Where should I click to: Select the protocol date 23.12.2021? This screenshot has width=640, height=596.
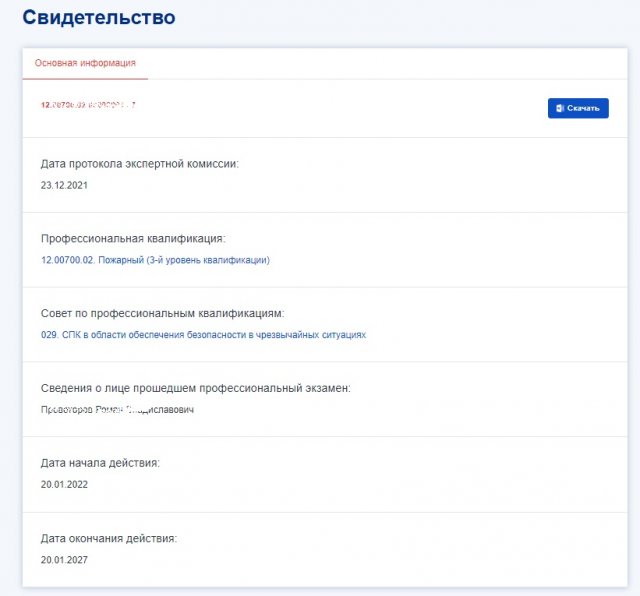[x=65, y=185]
